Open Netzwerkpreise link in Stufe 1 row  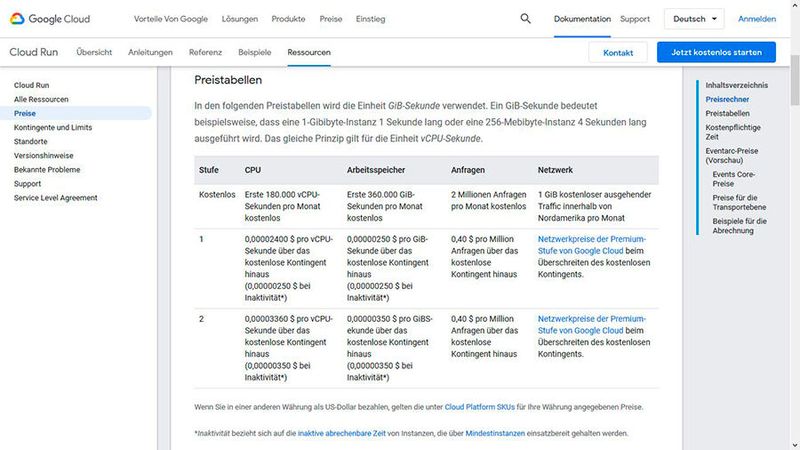click(x=591, y=245)
